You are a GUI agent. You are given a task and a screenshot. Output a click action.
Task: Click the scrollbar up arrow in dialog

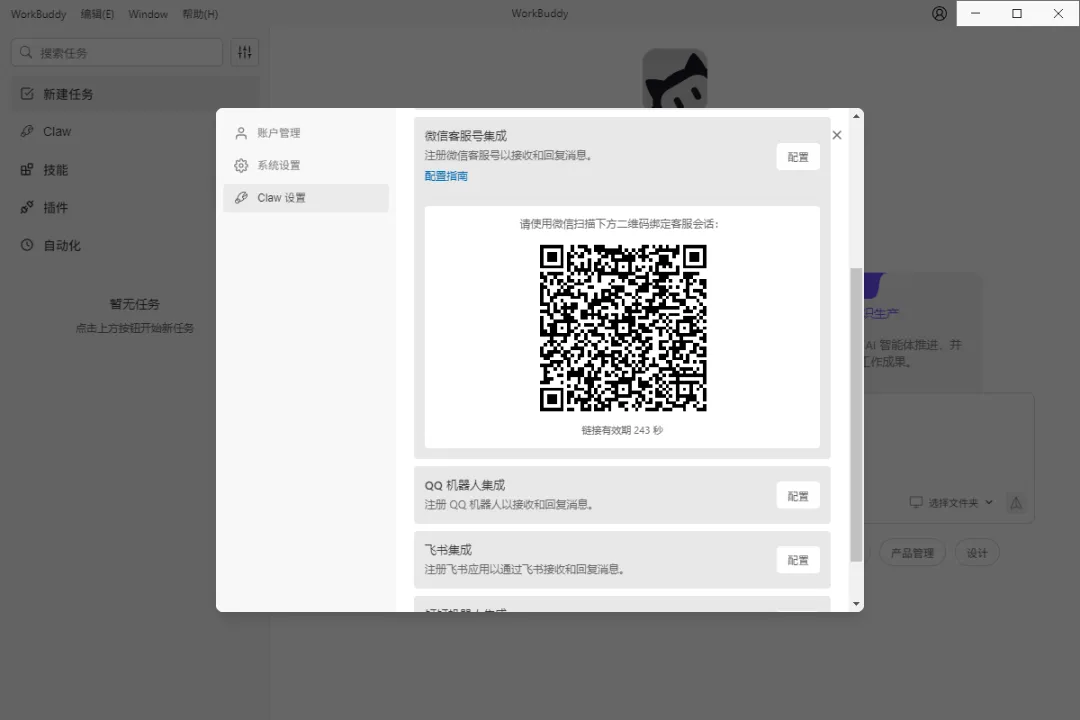point(856,116)
